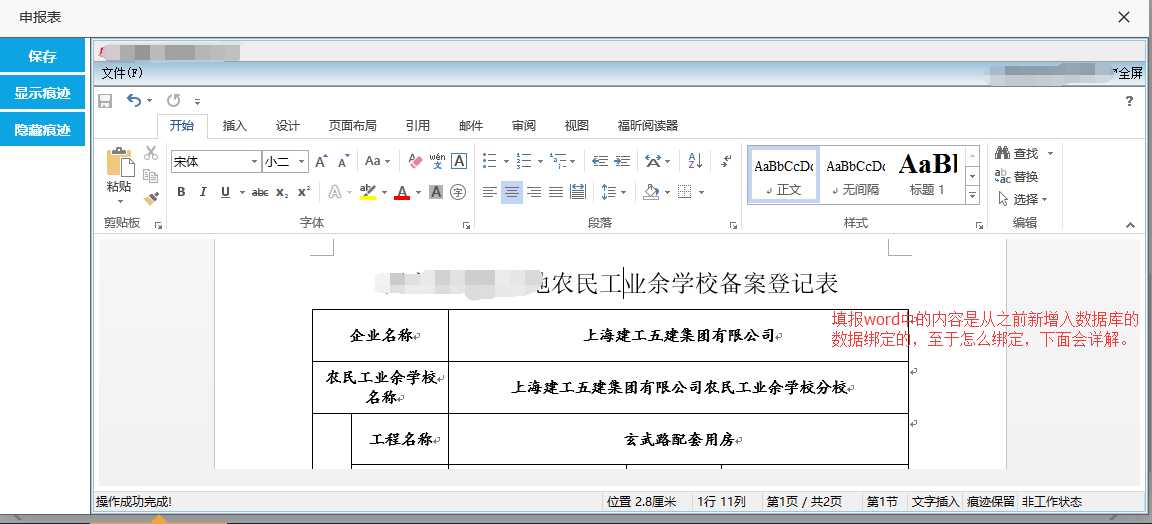
Task: Click the 全屏 fullscreen button
Action: click(x=1130, y=73)
